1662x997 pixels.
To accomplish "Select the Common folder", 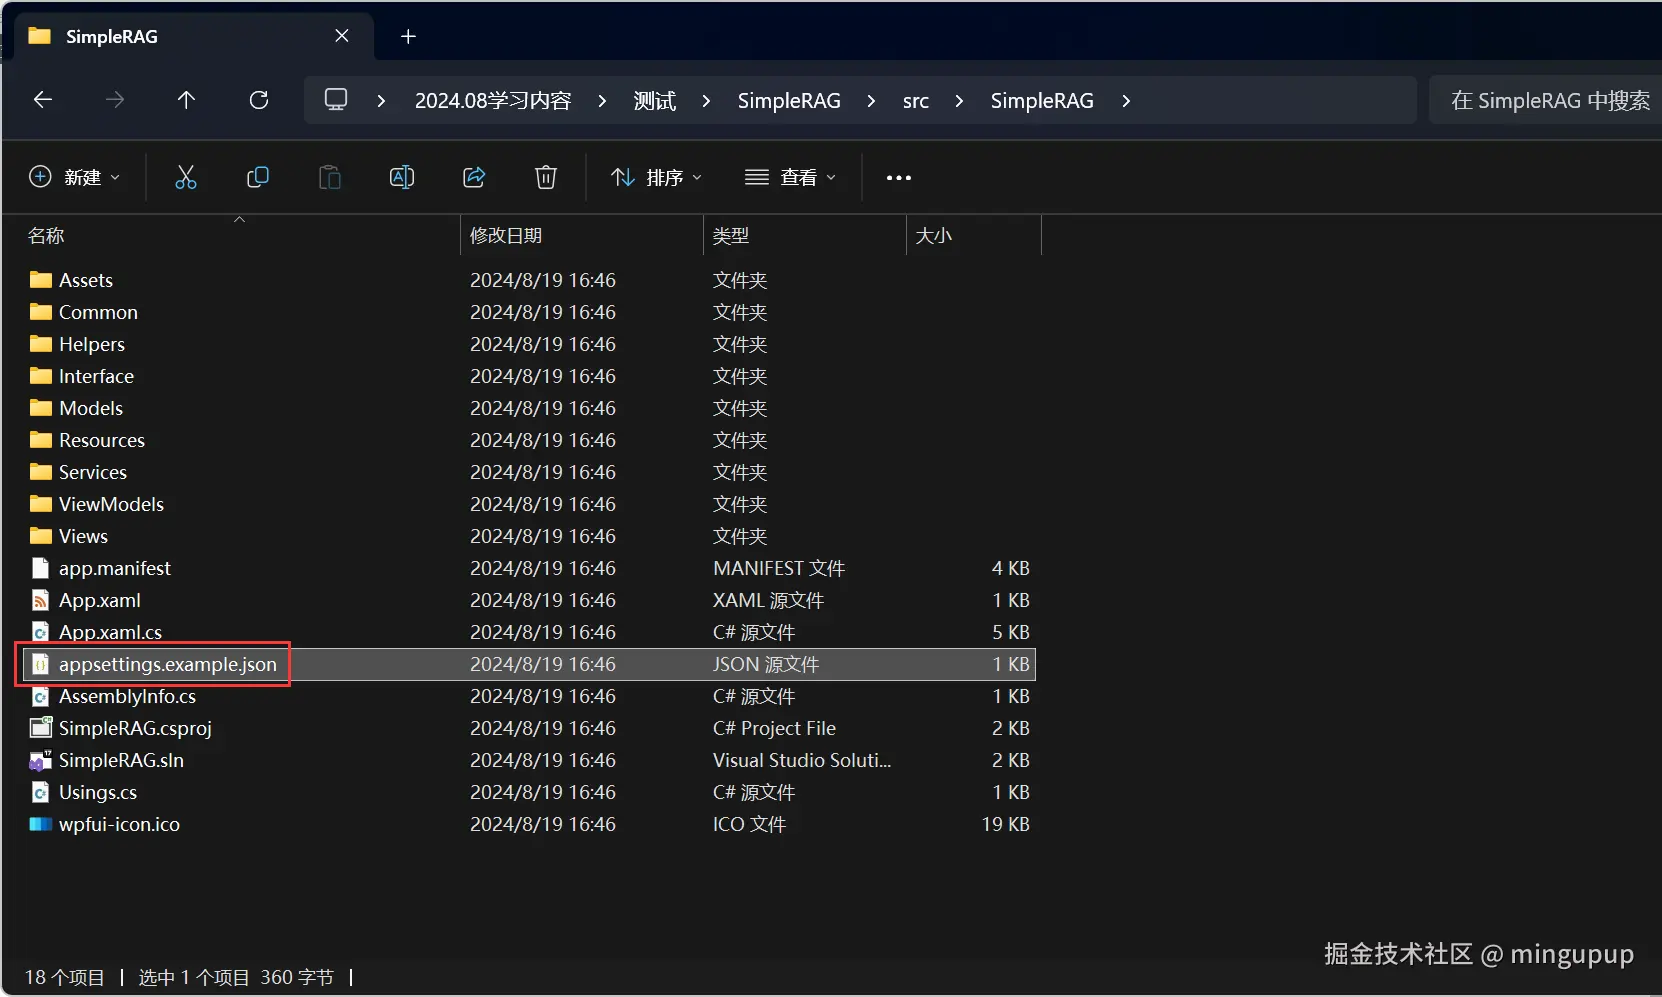I will 98,312.
